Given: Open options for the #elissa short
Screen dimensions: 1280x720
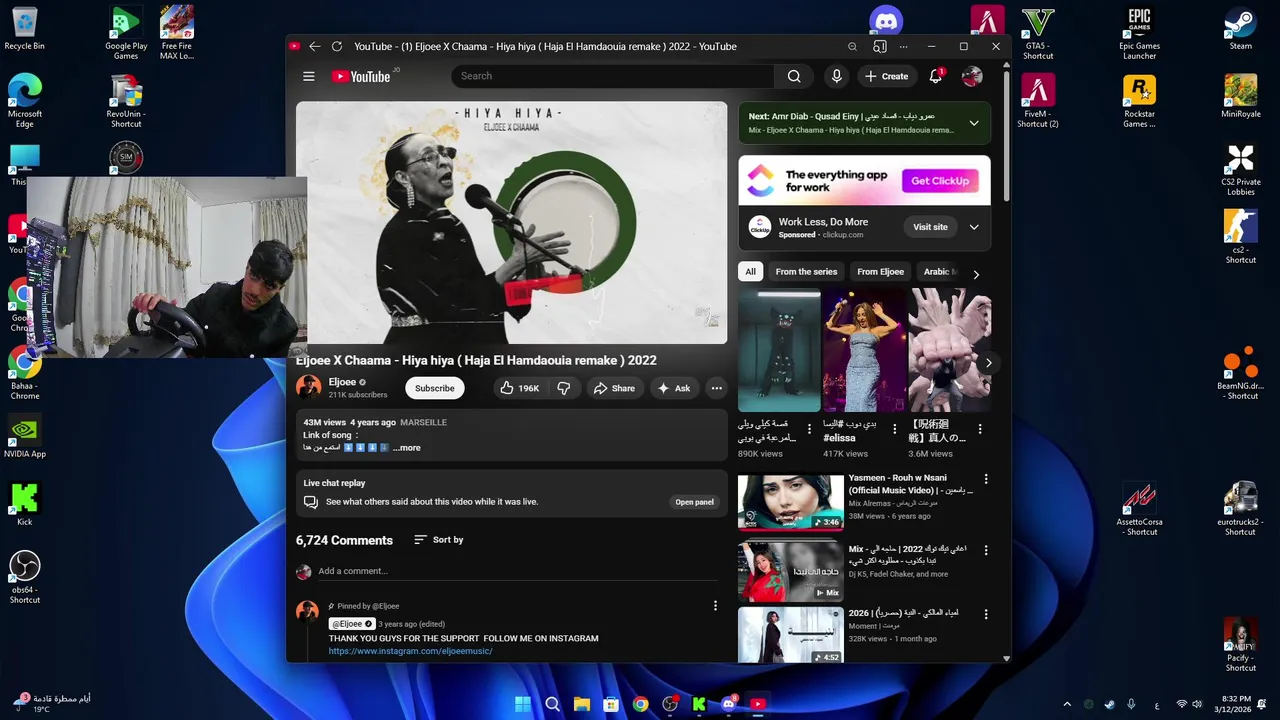Looking at the screenshot, I should [895, 429].
